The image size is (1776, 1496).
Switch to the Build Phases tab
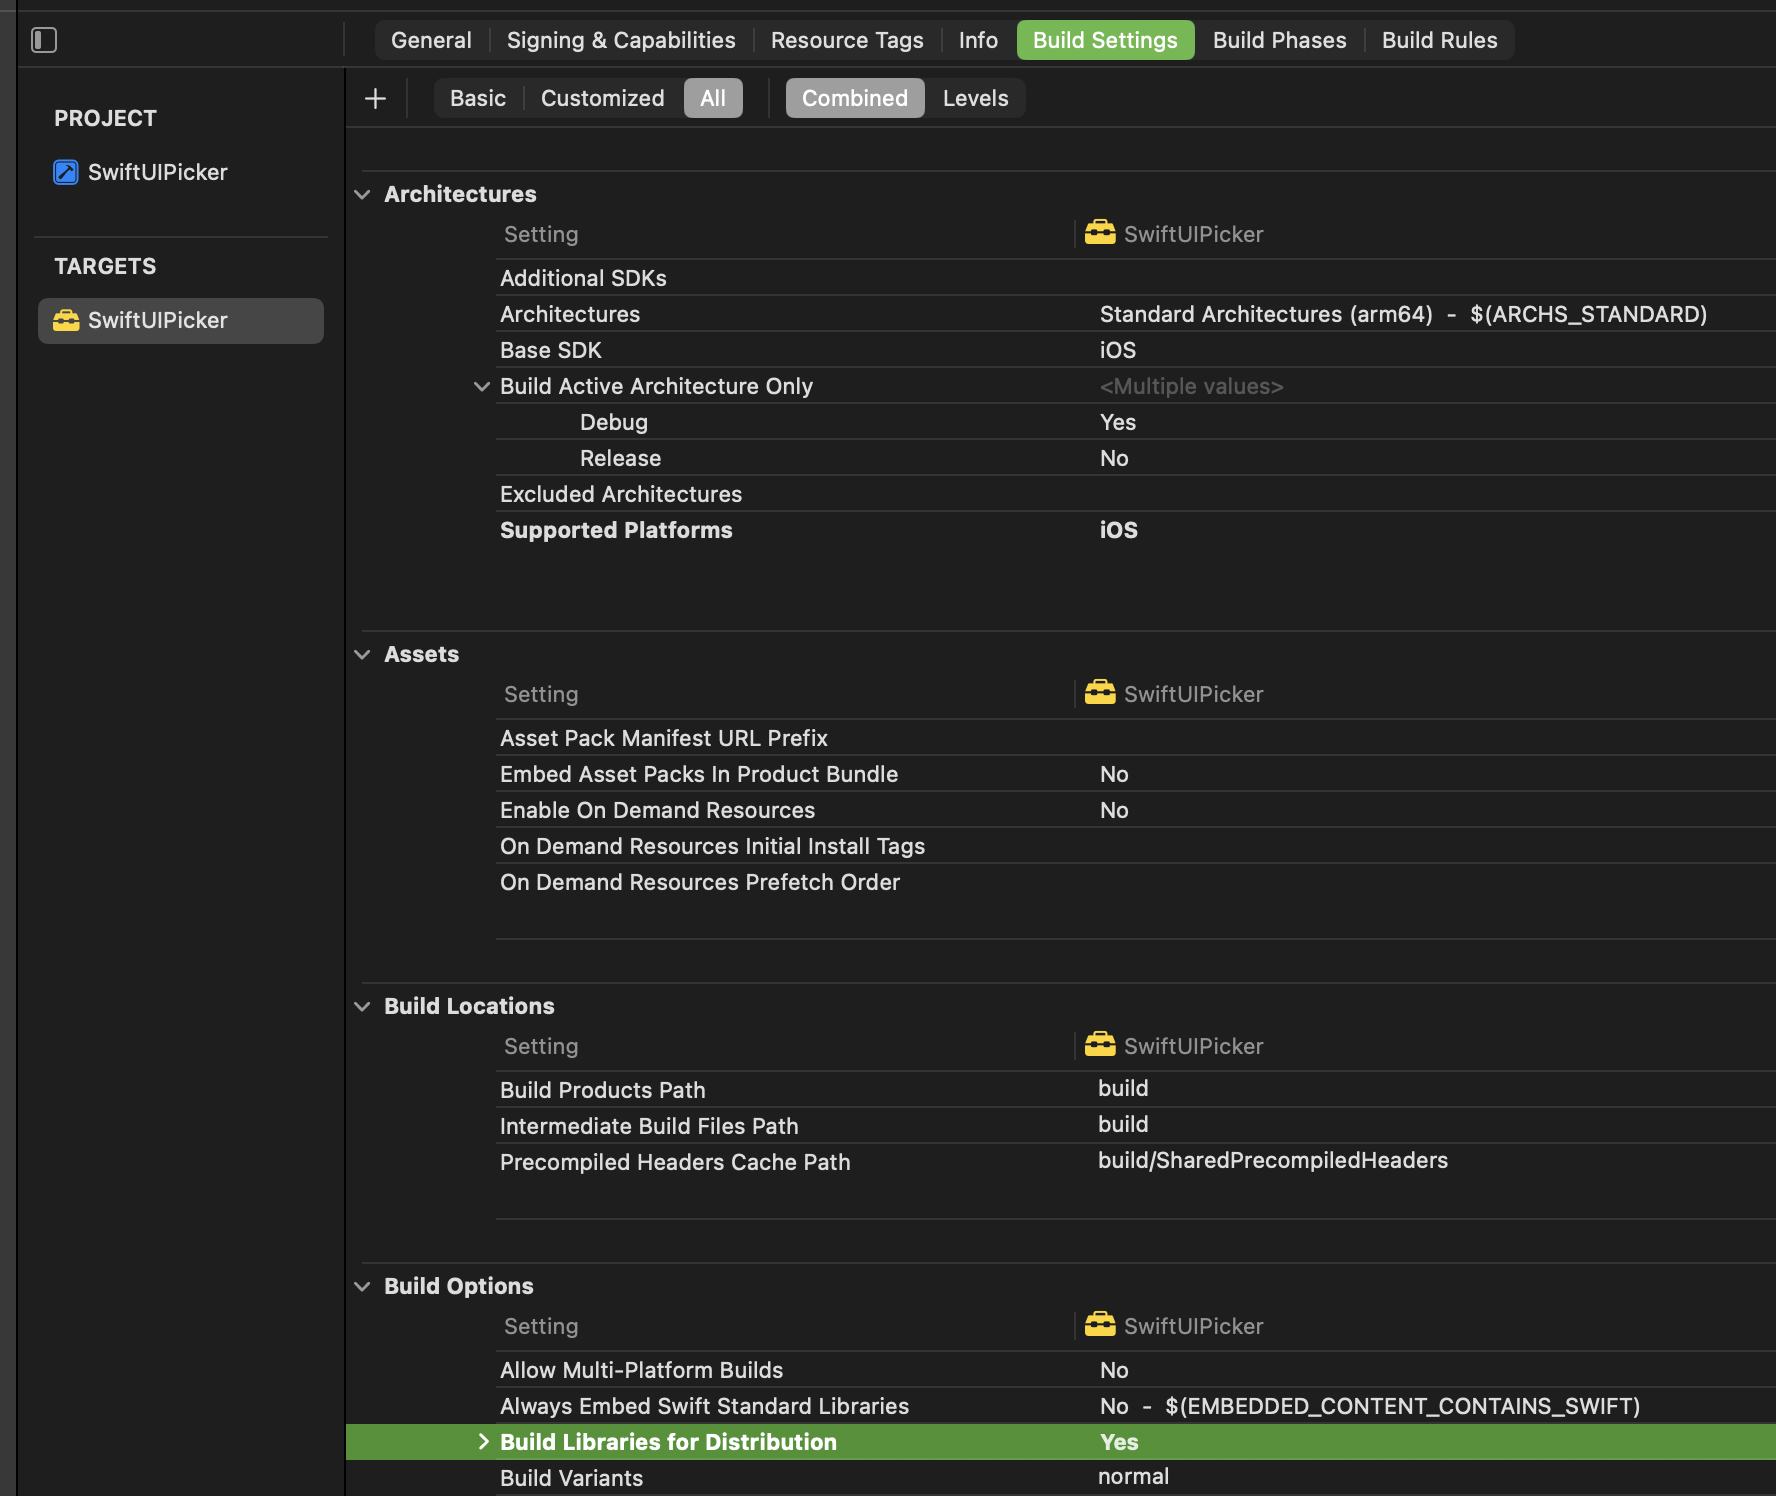1279,40
